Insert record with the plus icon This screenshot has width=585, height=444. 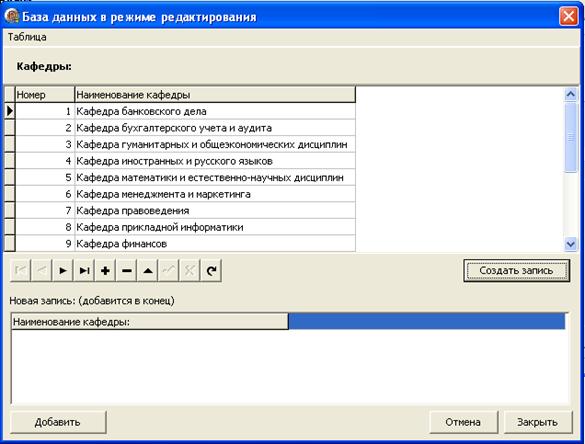105,271
